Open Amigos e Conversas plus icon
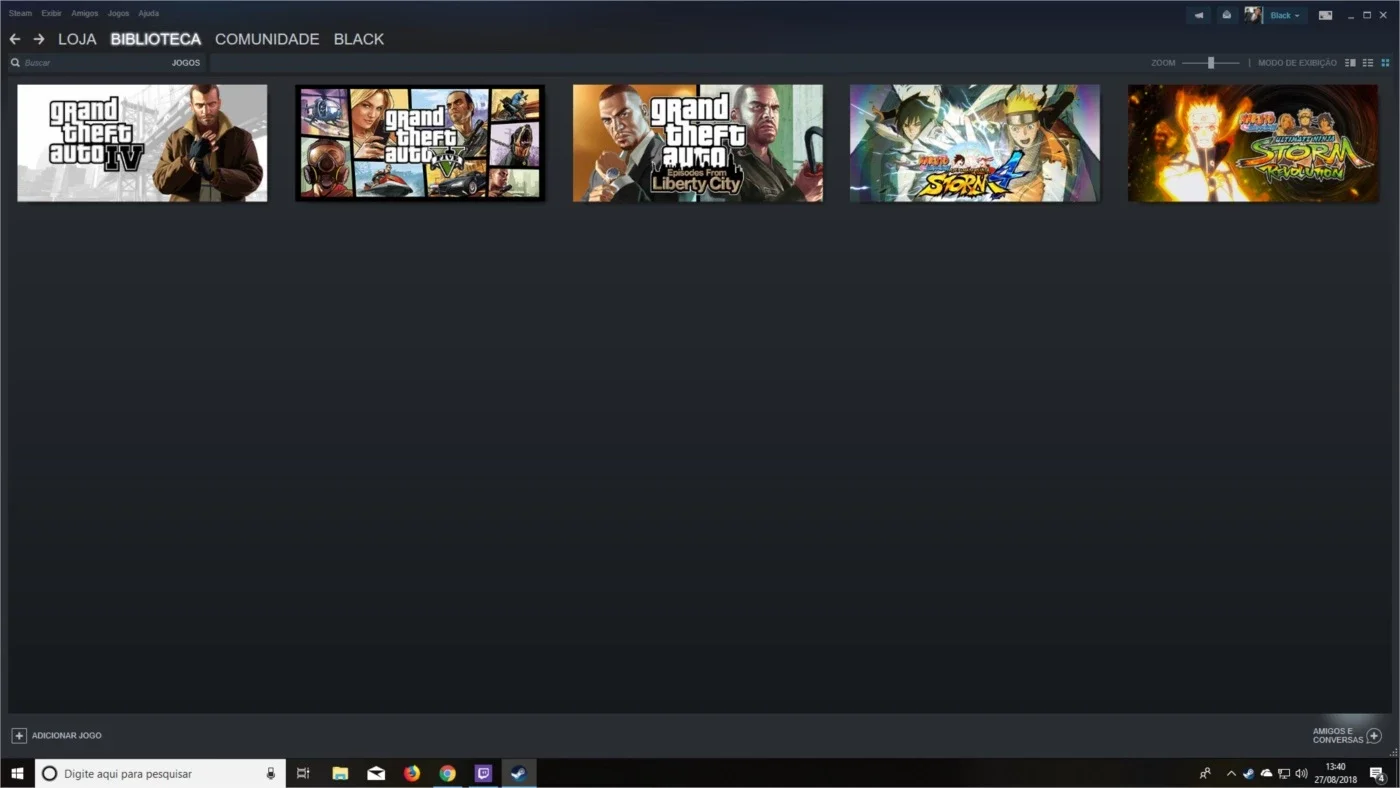1400x788 pixels. [1374, 736]
